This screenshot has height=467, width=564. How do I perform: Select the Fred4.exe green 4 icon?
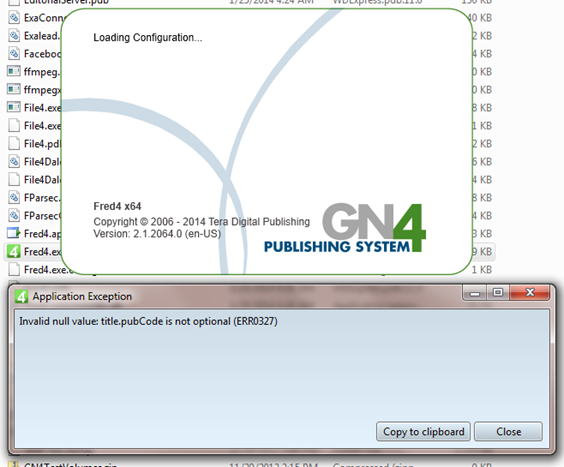[14, 251]
